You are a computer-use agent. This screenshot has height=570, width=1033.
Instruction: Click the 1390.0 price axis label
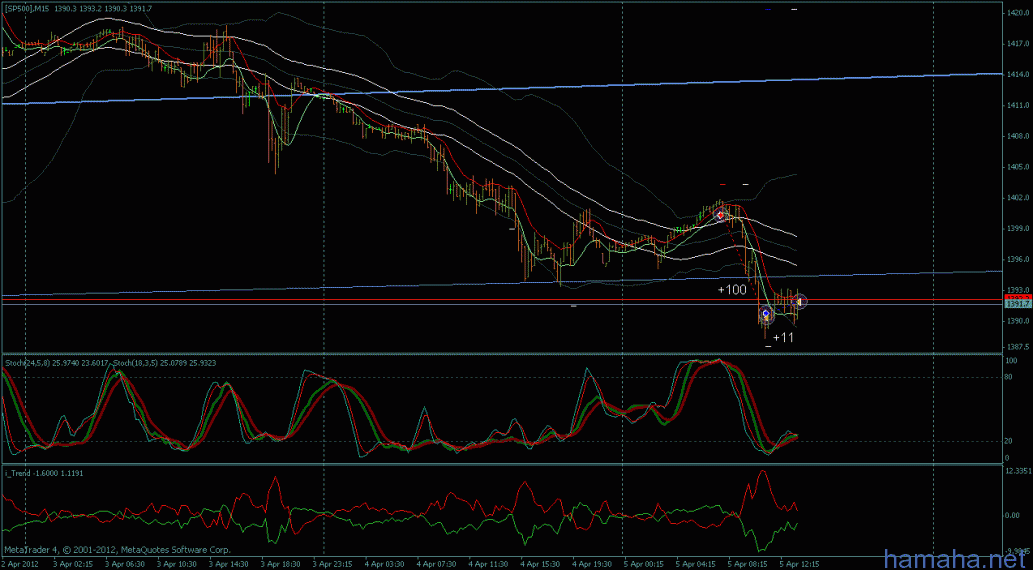1017,321
